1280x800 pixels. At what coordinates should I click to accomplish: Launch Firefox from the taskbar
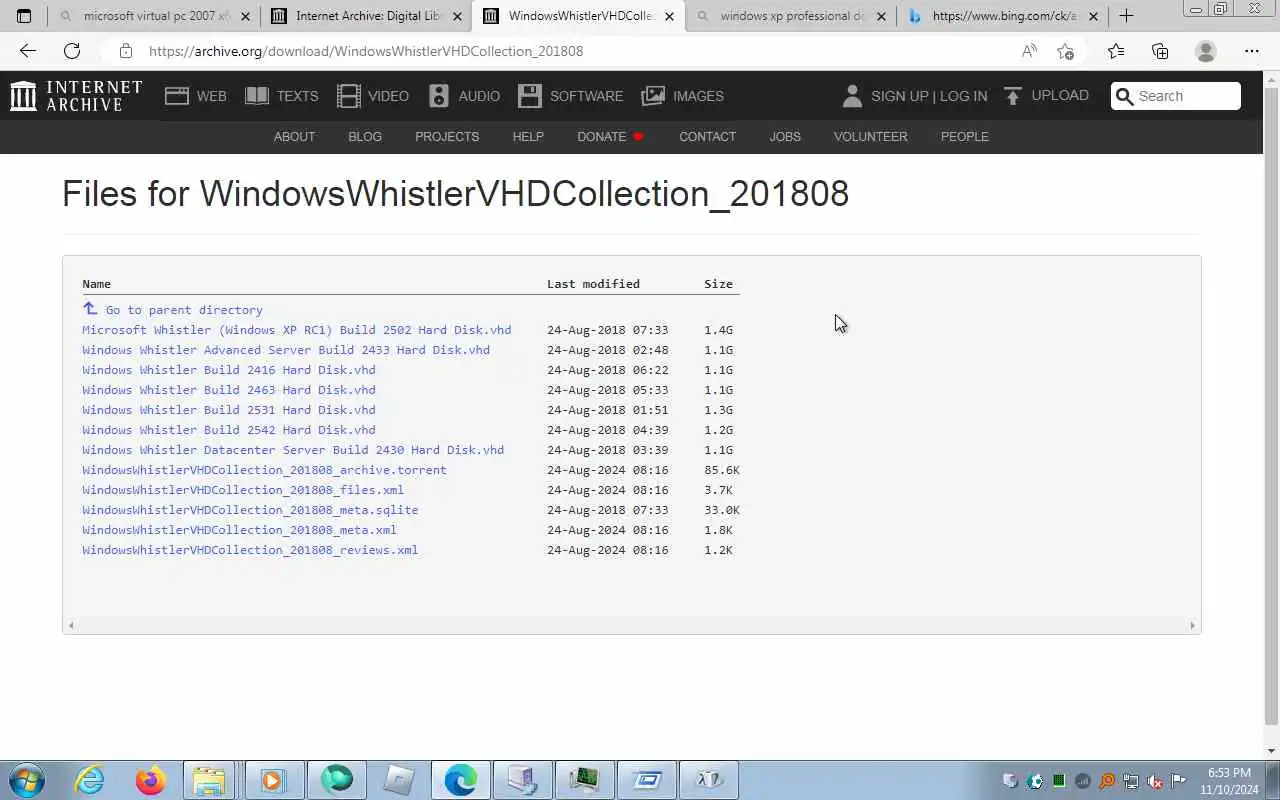[151, 780]
